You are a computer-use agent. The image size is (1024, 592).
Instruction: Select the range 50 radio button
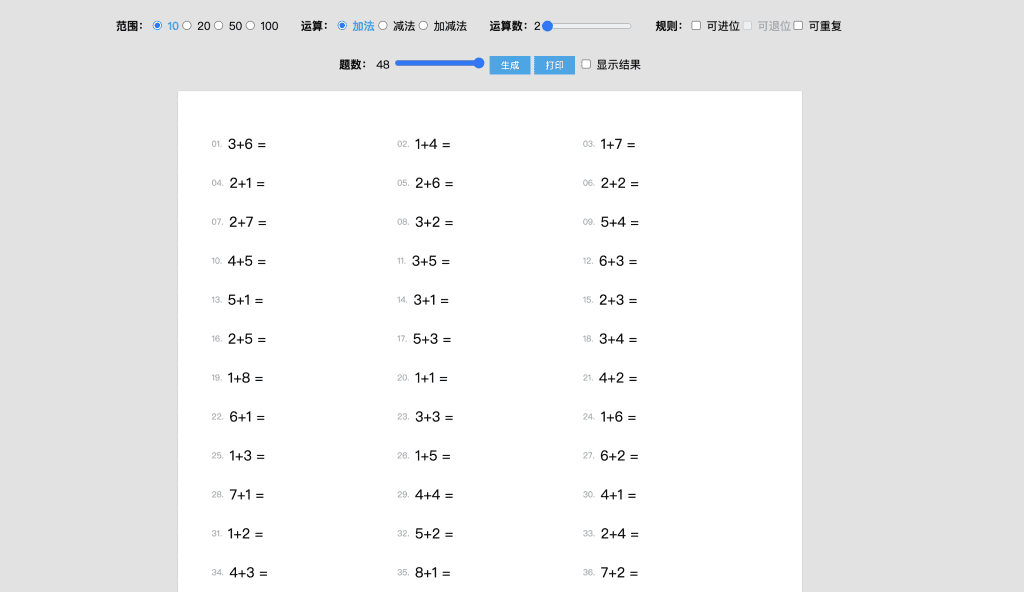(x=219, y=25)
